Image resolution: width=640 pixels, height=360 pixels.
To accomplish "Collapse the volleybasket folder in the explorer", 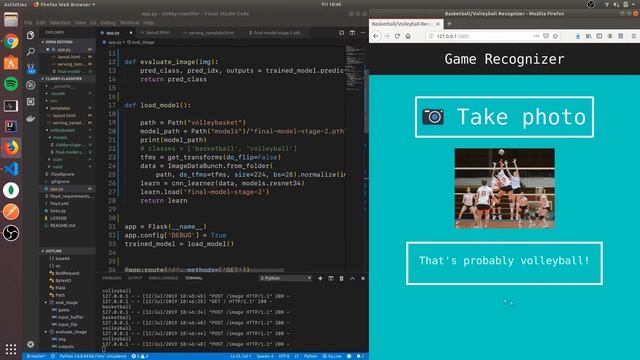I will (x=62, y=130).
